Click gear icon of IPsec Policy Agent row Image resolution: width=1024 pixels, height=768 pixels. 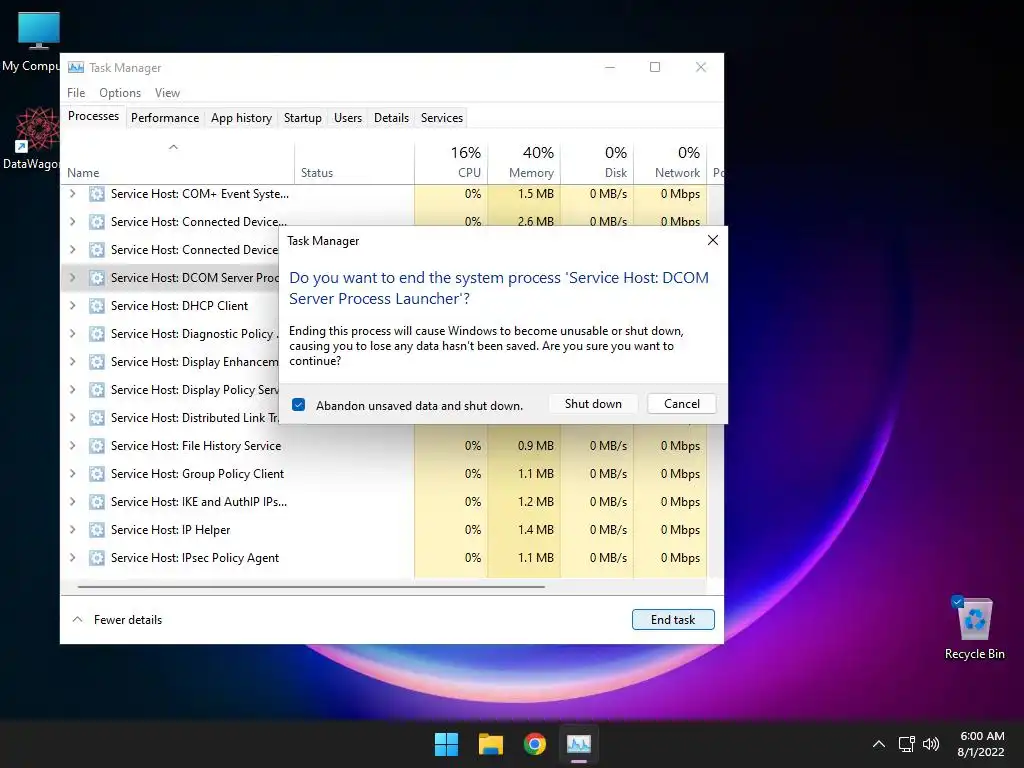[x=97, y=558]
